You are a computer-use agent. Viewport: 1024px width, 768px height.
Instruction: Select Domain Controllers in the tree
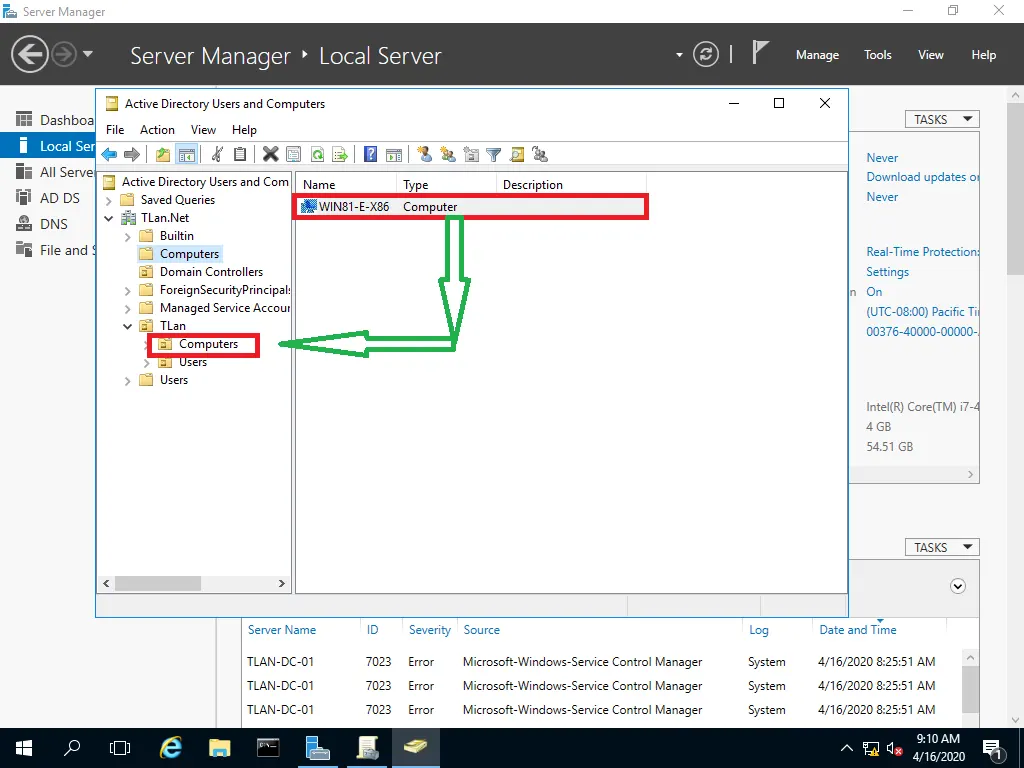click(211, 272)
